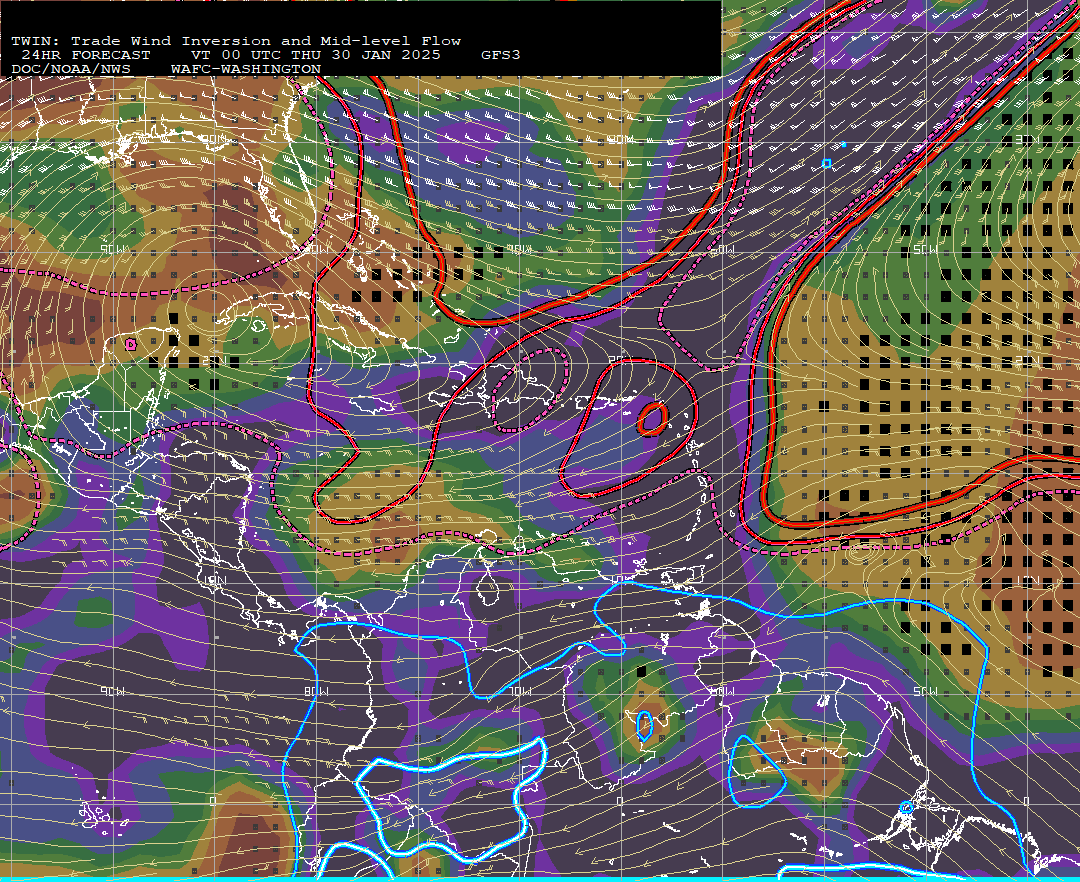The width and height of the screenshot is (1080, 882).
Task: Click the "GFS3" model label
Action: [501, 55]
